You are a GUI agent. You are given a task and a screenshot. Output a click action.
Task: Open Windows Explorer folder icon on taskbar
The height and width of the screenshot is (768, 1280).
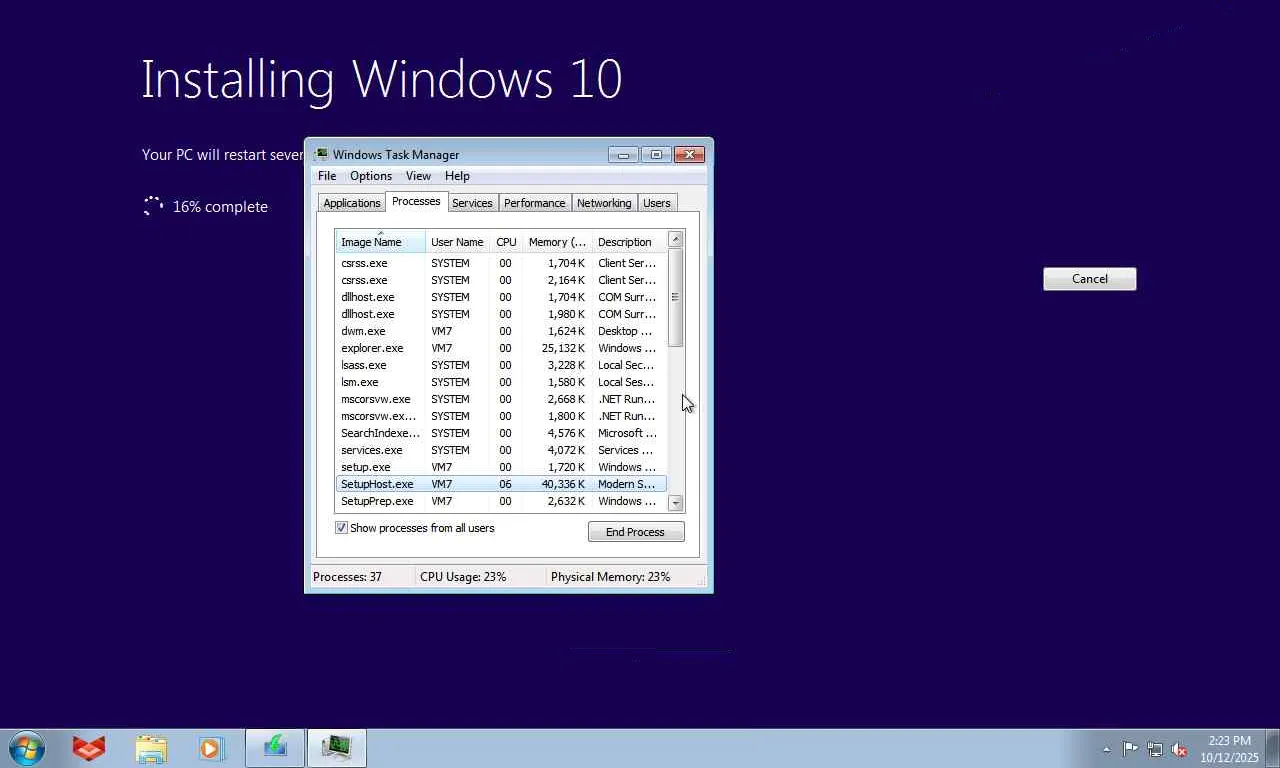pos(151,748)
